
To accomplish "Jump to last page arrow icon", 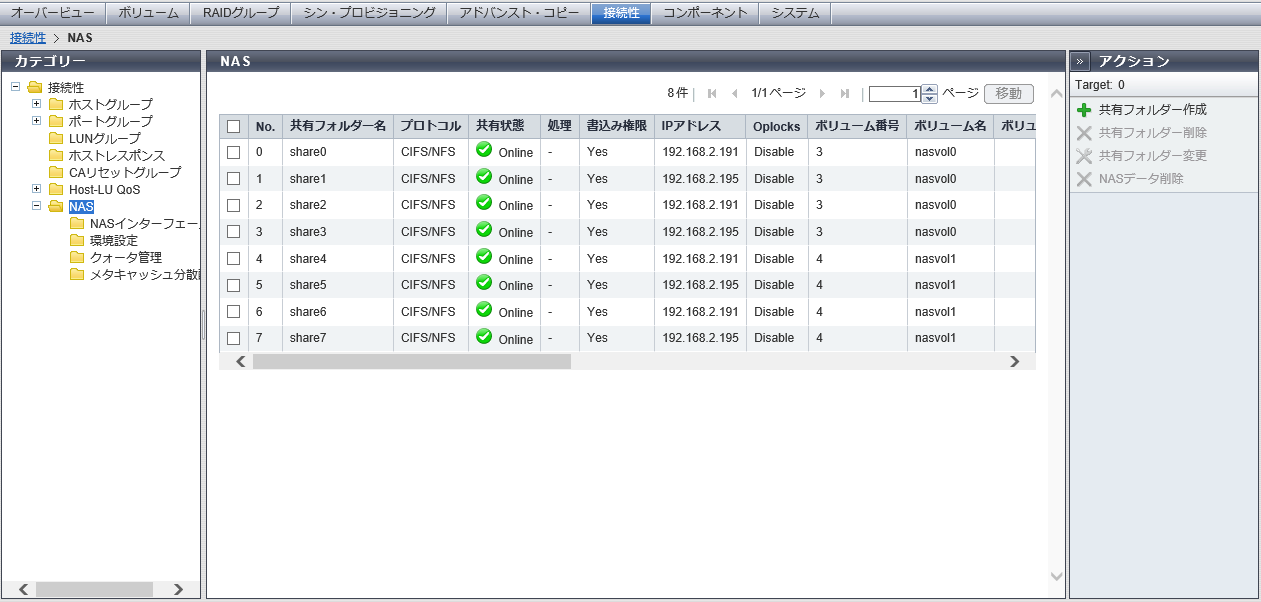I will pyautogui.click(x=845, y=94).
